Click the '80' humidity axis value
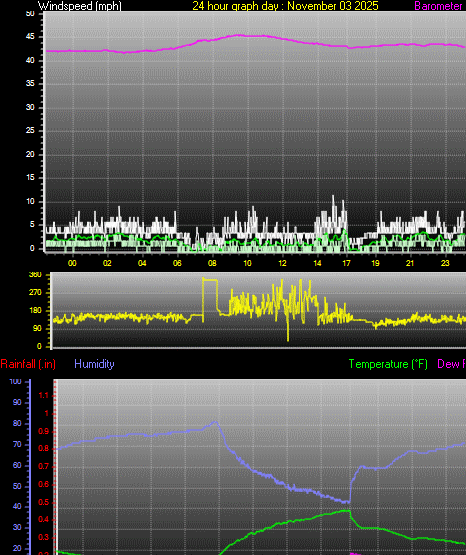 (x=17, y=423)
